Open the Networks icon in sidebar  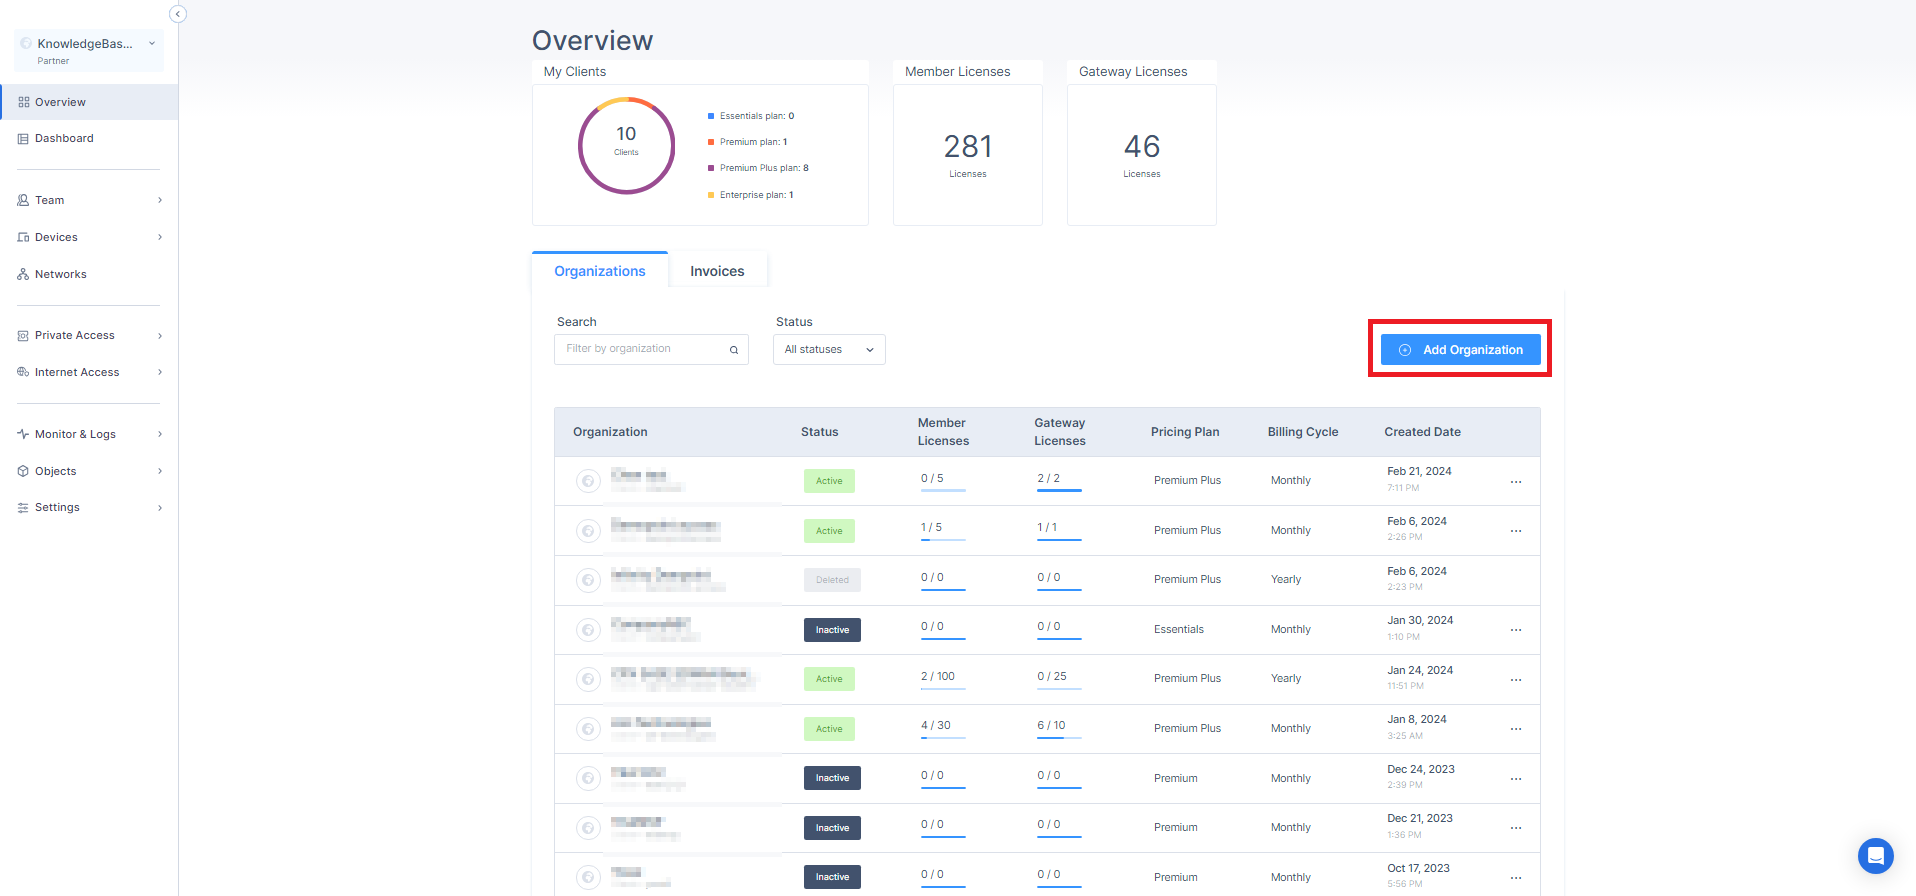click(24, 274)
